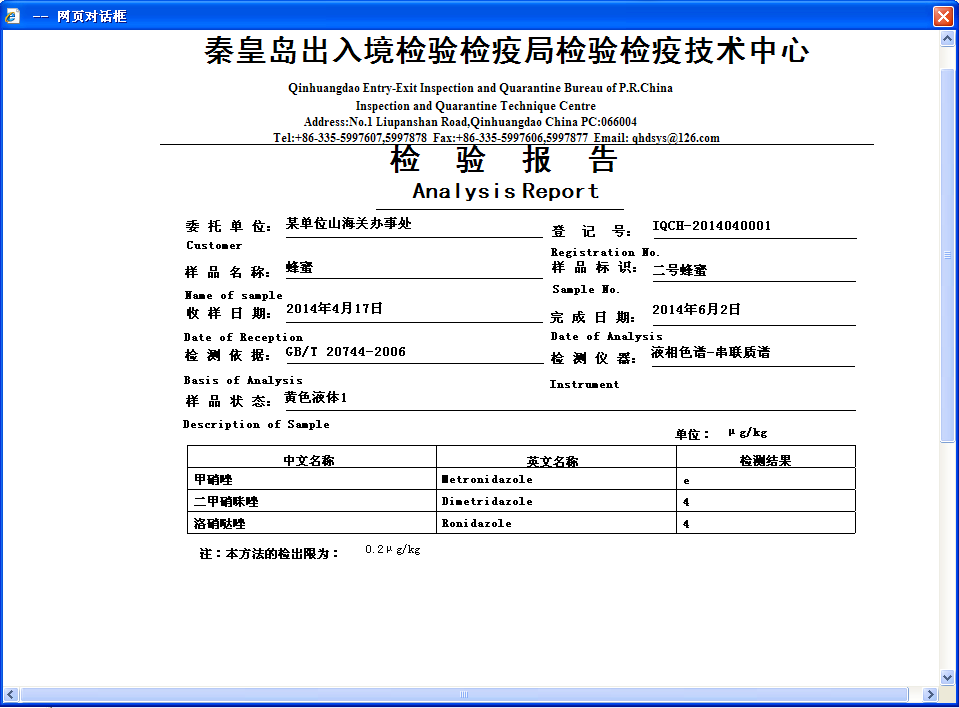Click the horizontal scrollbar left arrow
959x708 pixels.
(x=11, y=694)
